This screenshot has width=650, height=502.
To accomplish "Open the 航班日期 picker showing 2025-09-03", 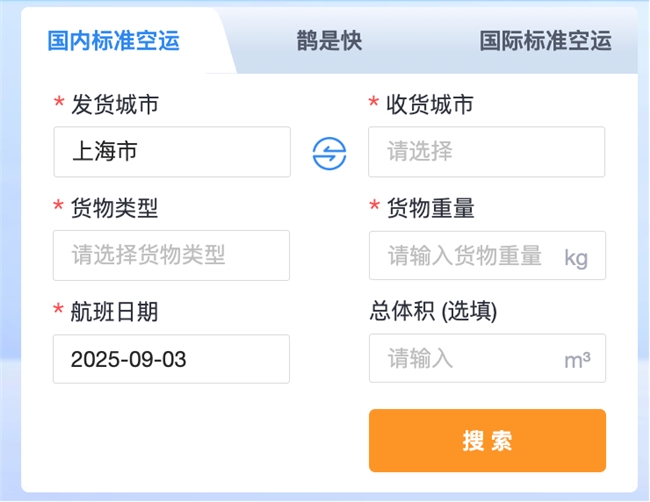I will [x=171, y=359].
